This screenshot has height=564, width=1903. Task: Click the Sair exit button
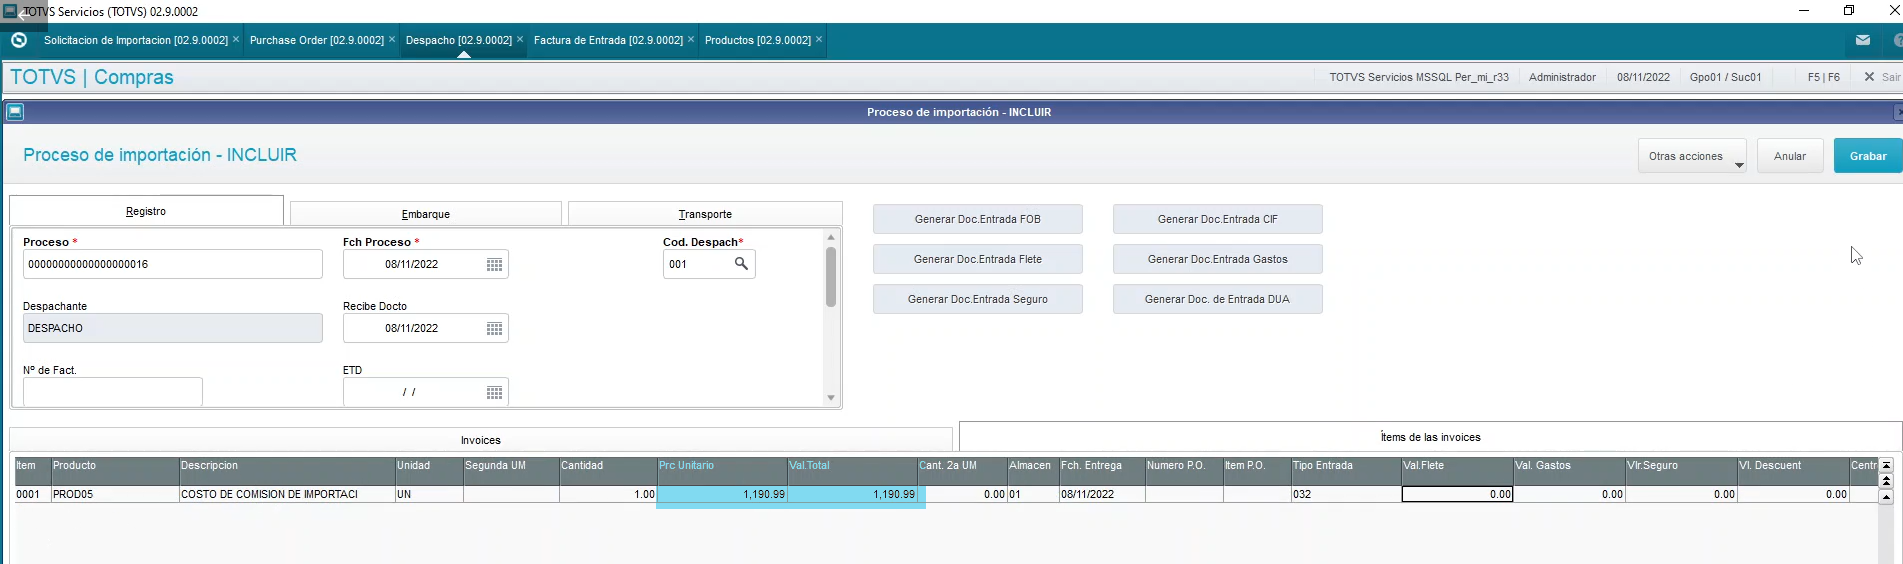[x=1882, y=77]
